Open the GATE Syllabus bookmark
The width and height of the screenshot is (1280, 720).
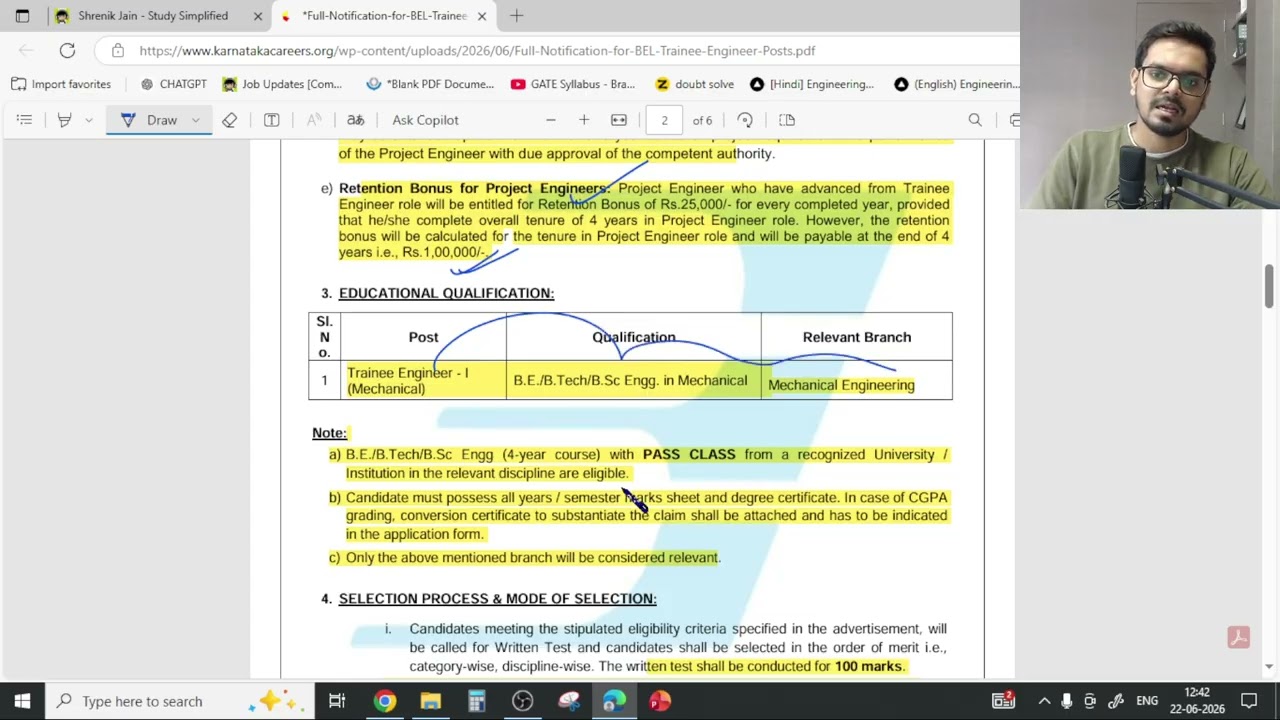coord(573,84)
